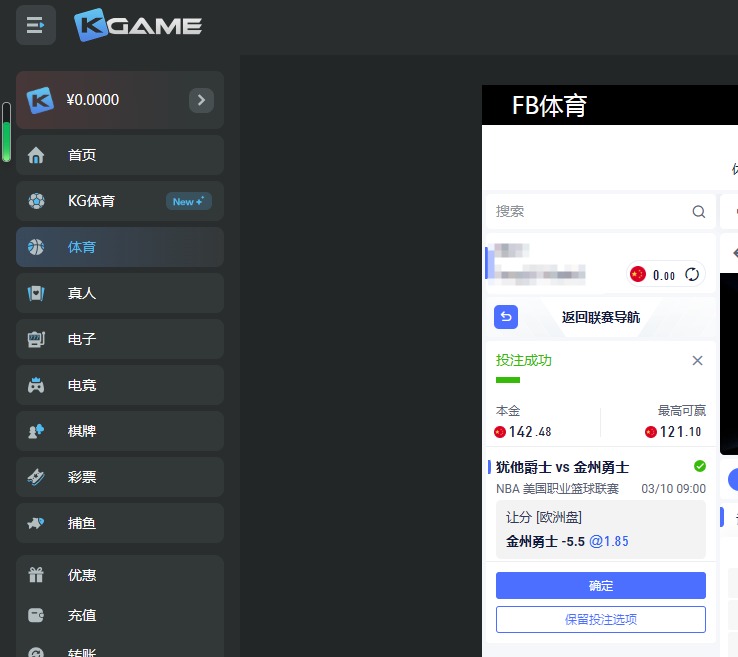Open the KG体育 menu item
This screenshot has height=657, width=738.
click(120, 201)
